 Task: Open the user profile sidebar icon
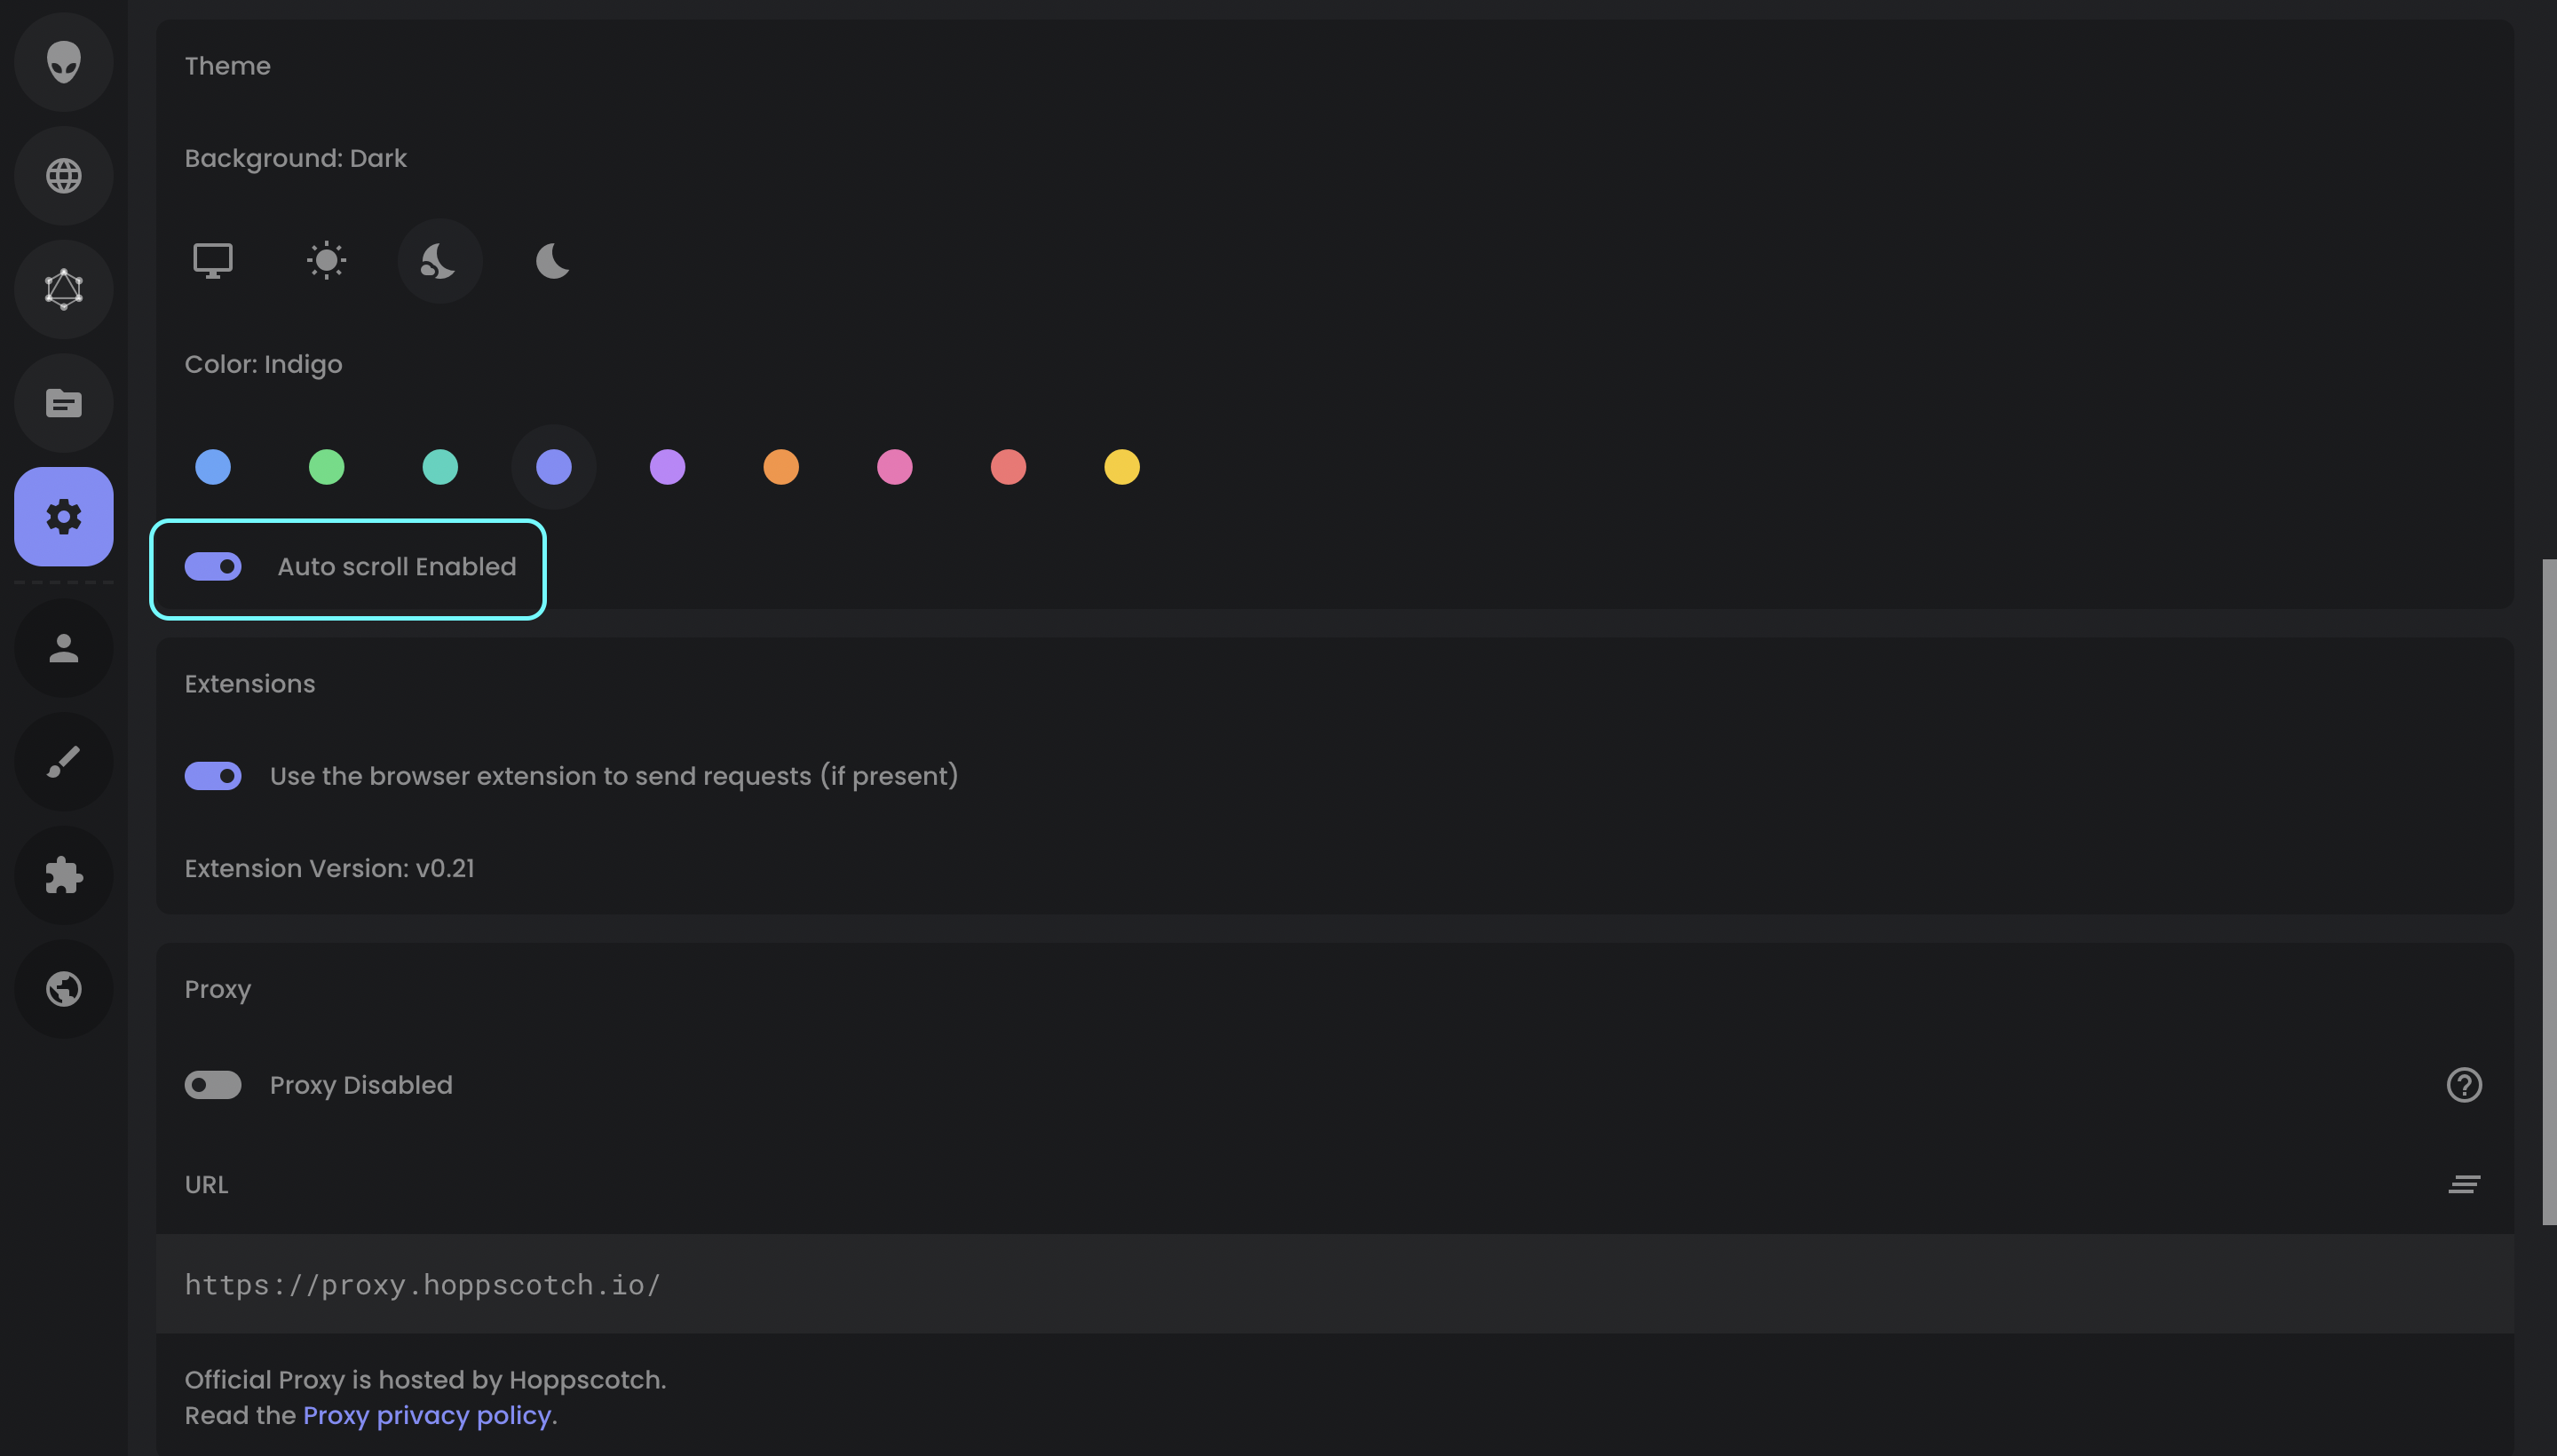(64, 648)
